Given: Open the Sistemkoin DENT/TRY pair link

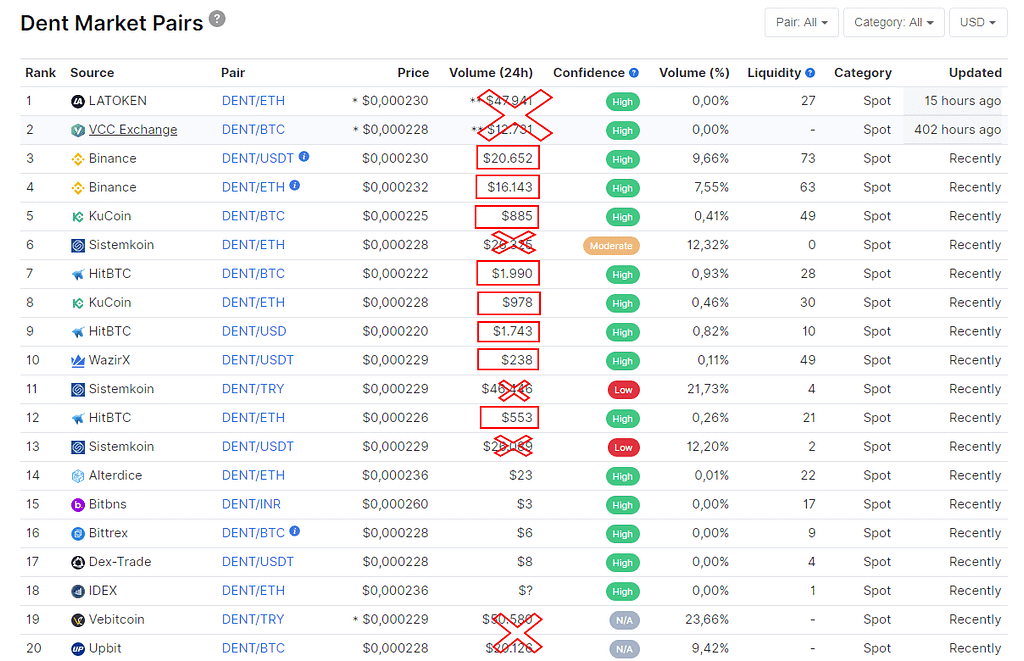Looking at the screenshot, I should [x=253, y=389].
